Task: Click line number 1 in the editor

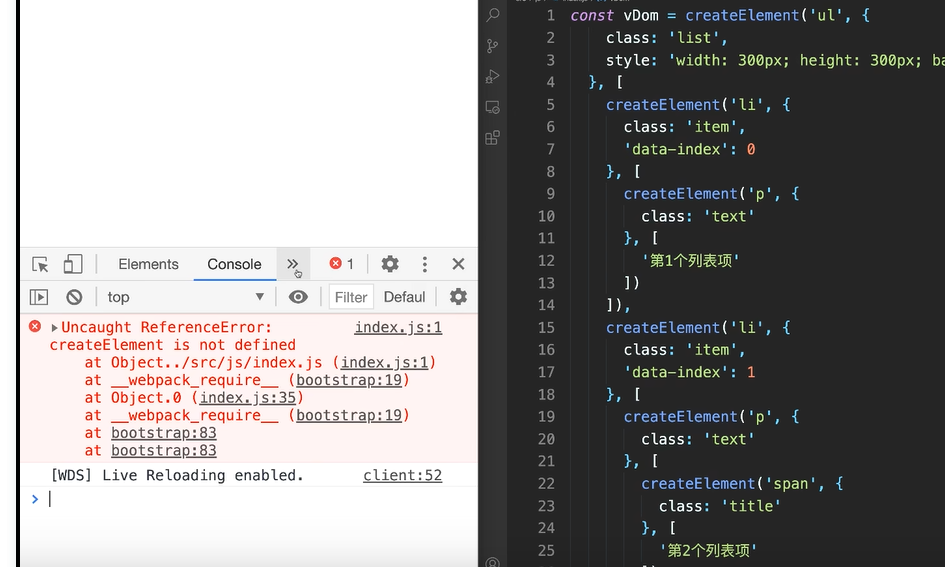Action: (x=551, y=16)
